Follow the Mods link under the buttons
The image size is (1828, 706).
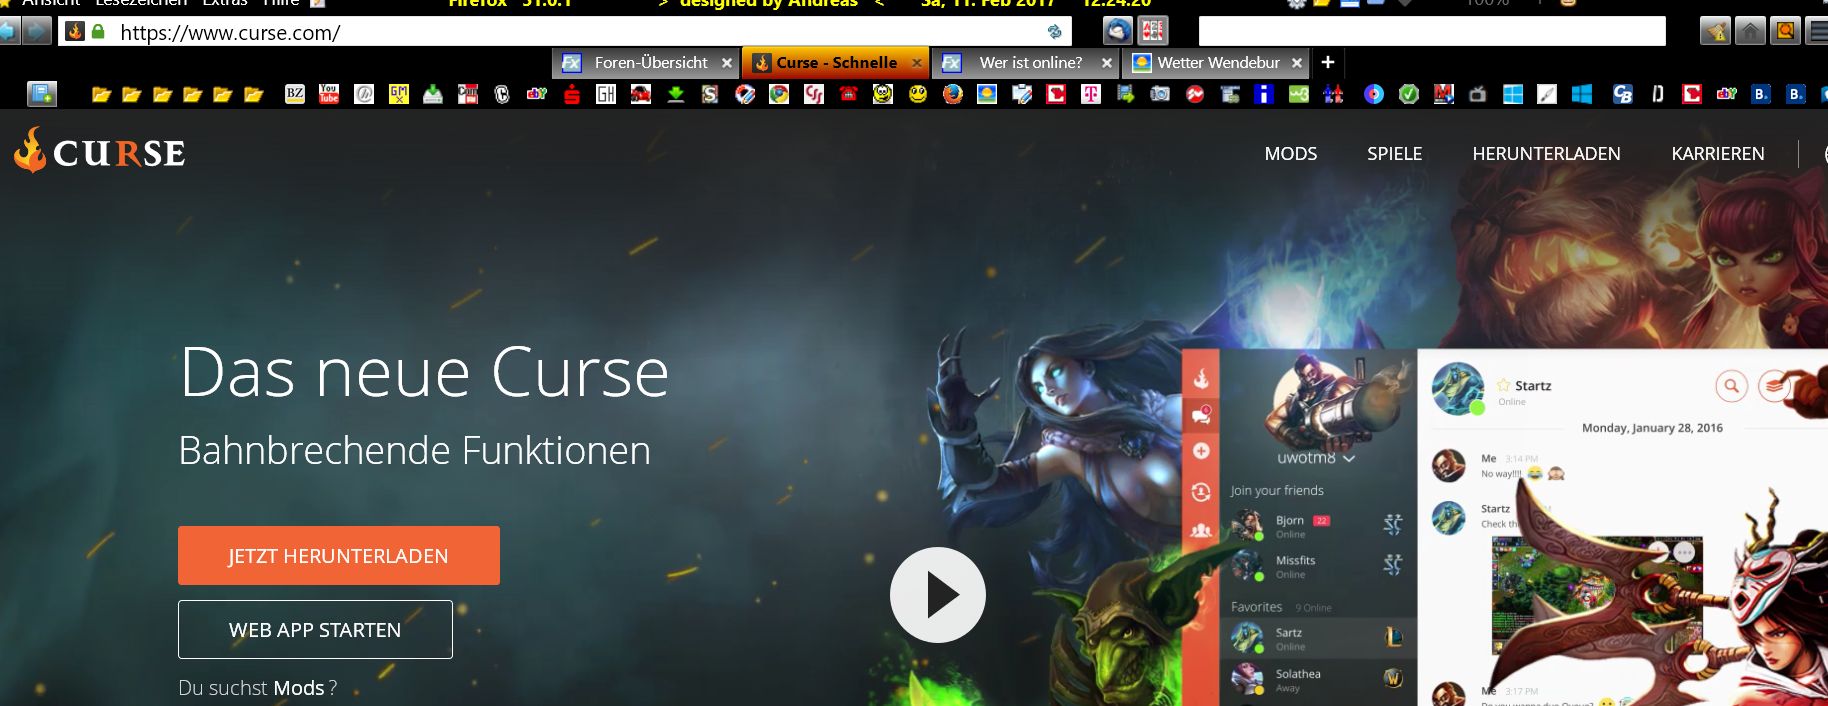point(298,688)
